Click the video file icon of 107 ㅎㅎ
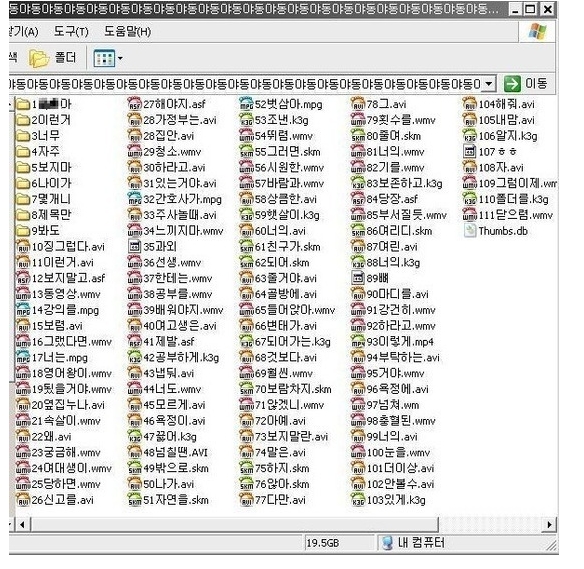The height and width of the screenshot is (569, 584). 470,152
